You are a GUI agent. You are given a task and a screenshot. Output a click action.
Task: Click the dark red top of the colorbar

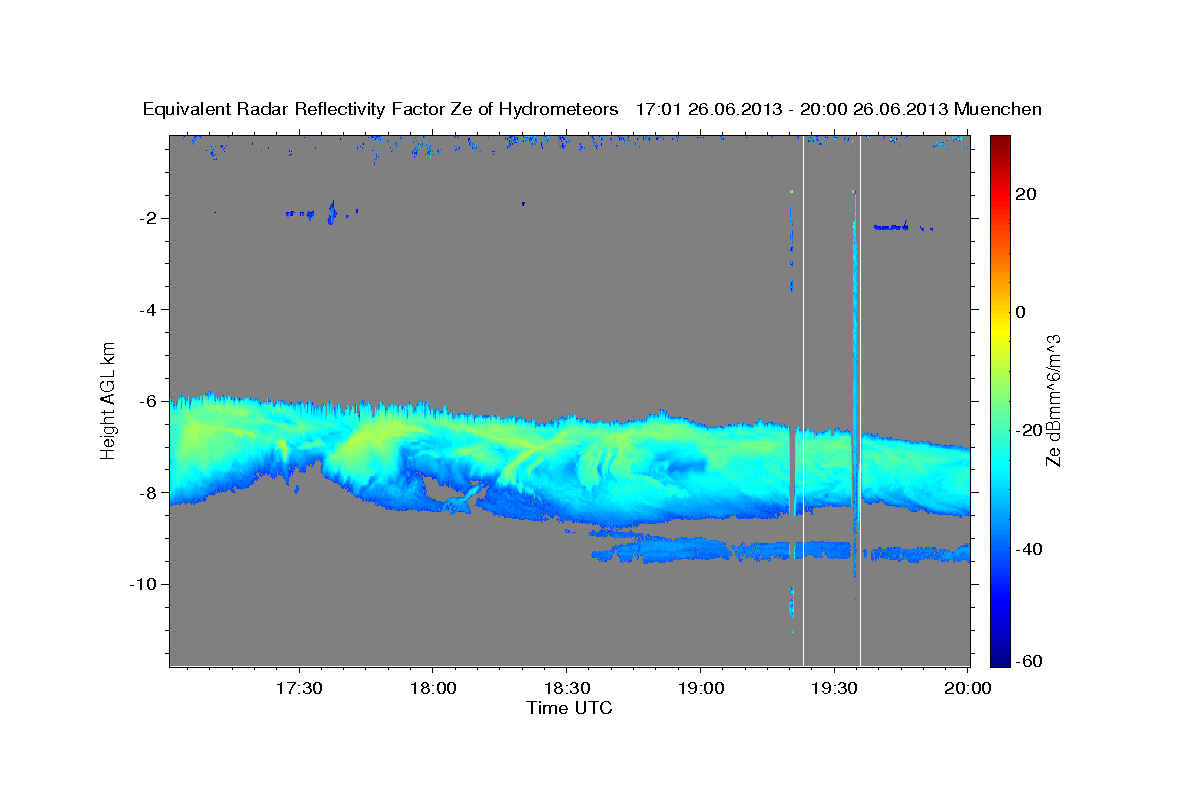[1000, 142]
